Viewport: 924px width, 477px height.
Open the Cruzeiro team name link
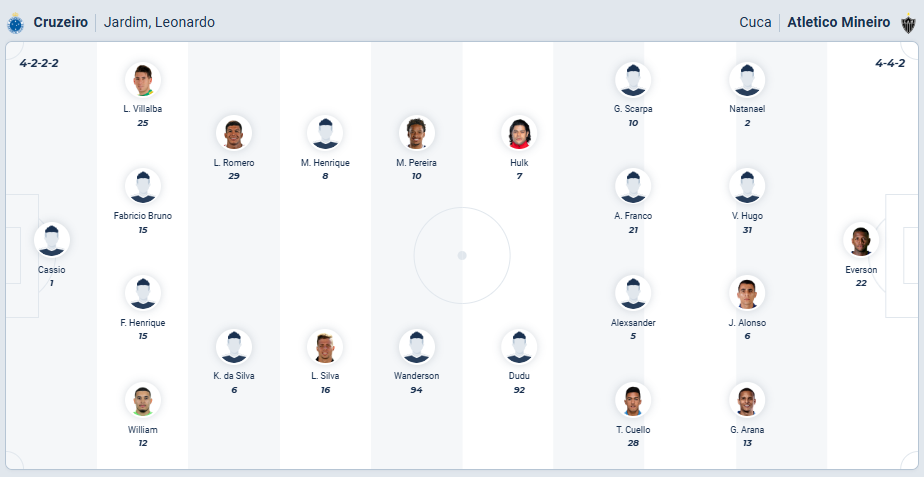(60, 22)
